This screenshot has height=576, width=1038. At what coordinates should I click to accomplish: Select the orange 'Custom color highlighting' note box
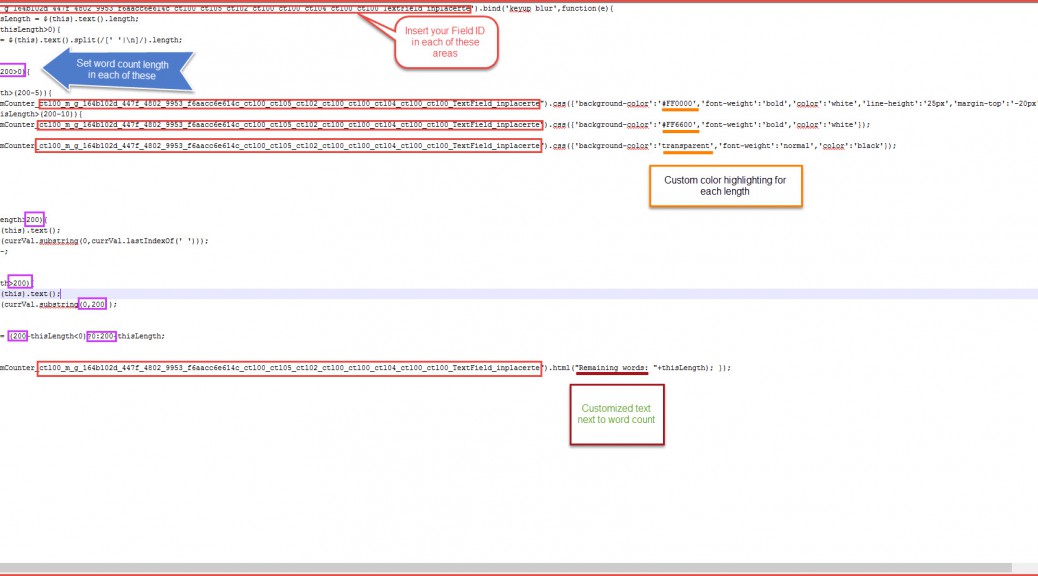point(725,186)
